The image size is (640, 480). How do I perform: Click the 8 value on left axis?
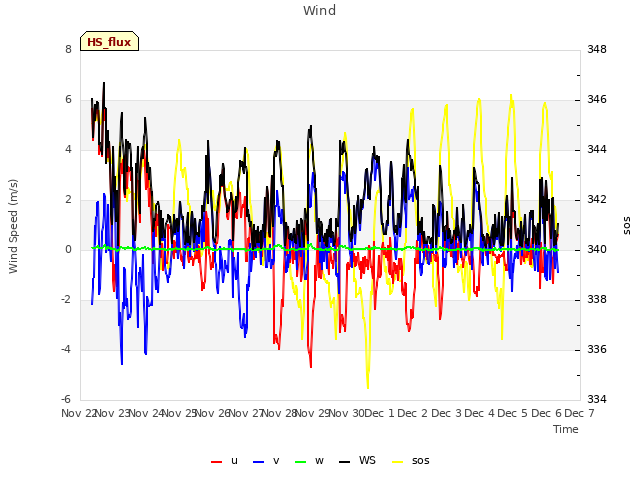pos(68,49)
